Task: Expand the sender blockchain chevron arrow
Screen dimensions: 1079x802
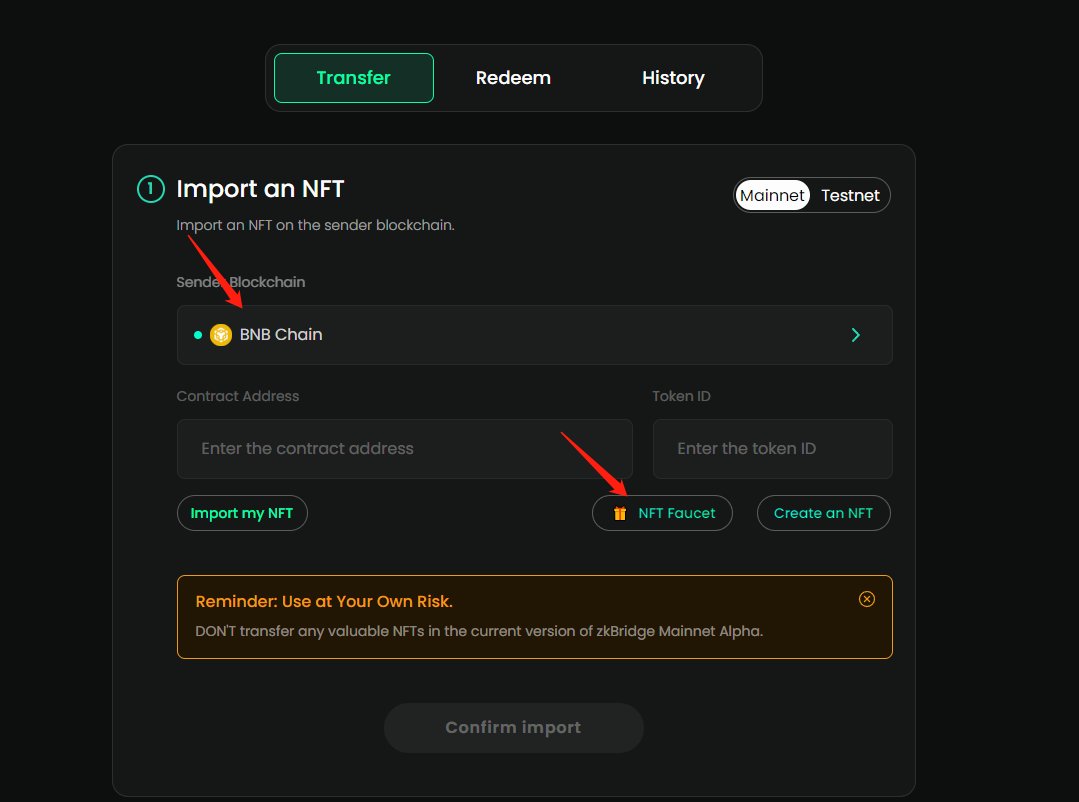Action: click(x=855, y=335)
